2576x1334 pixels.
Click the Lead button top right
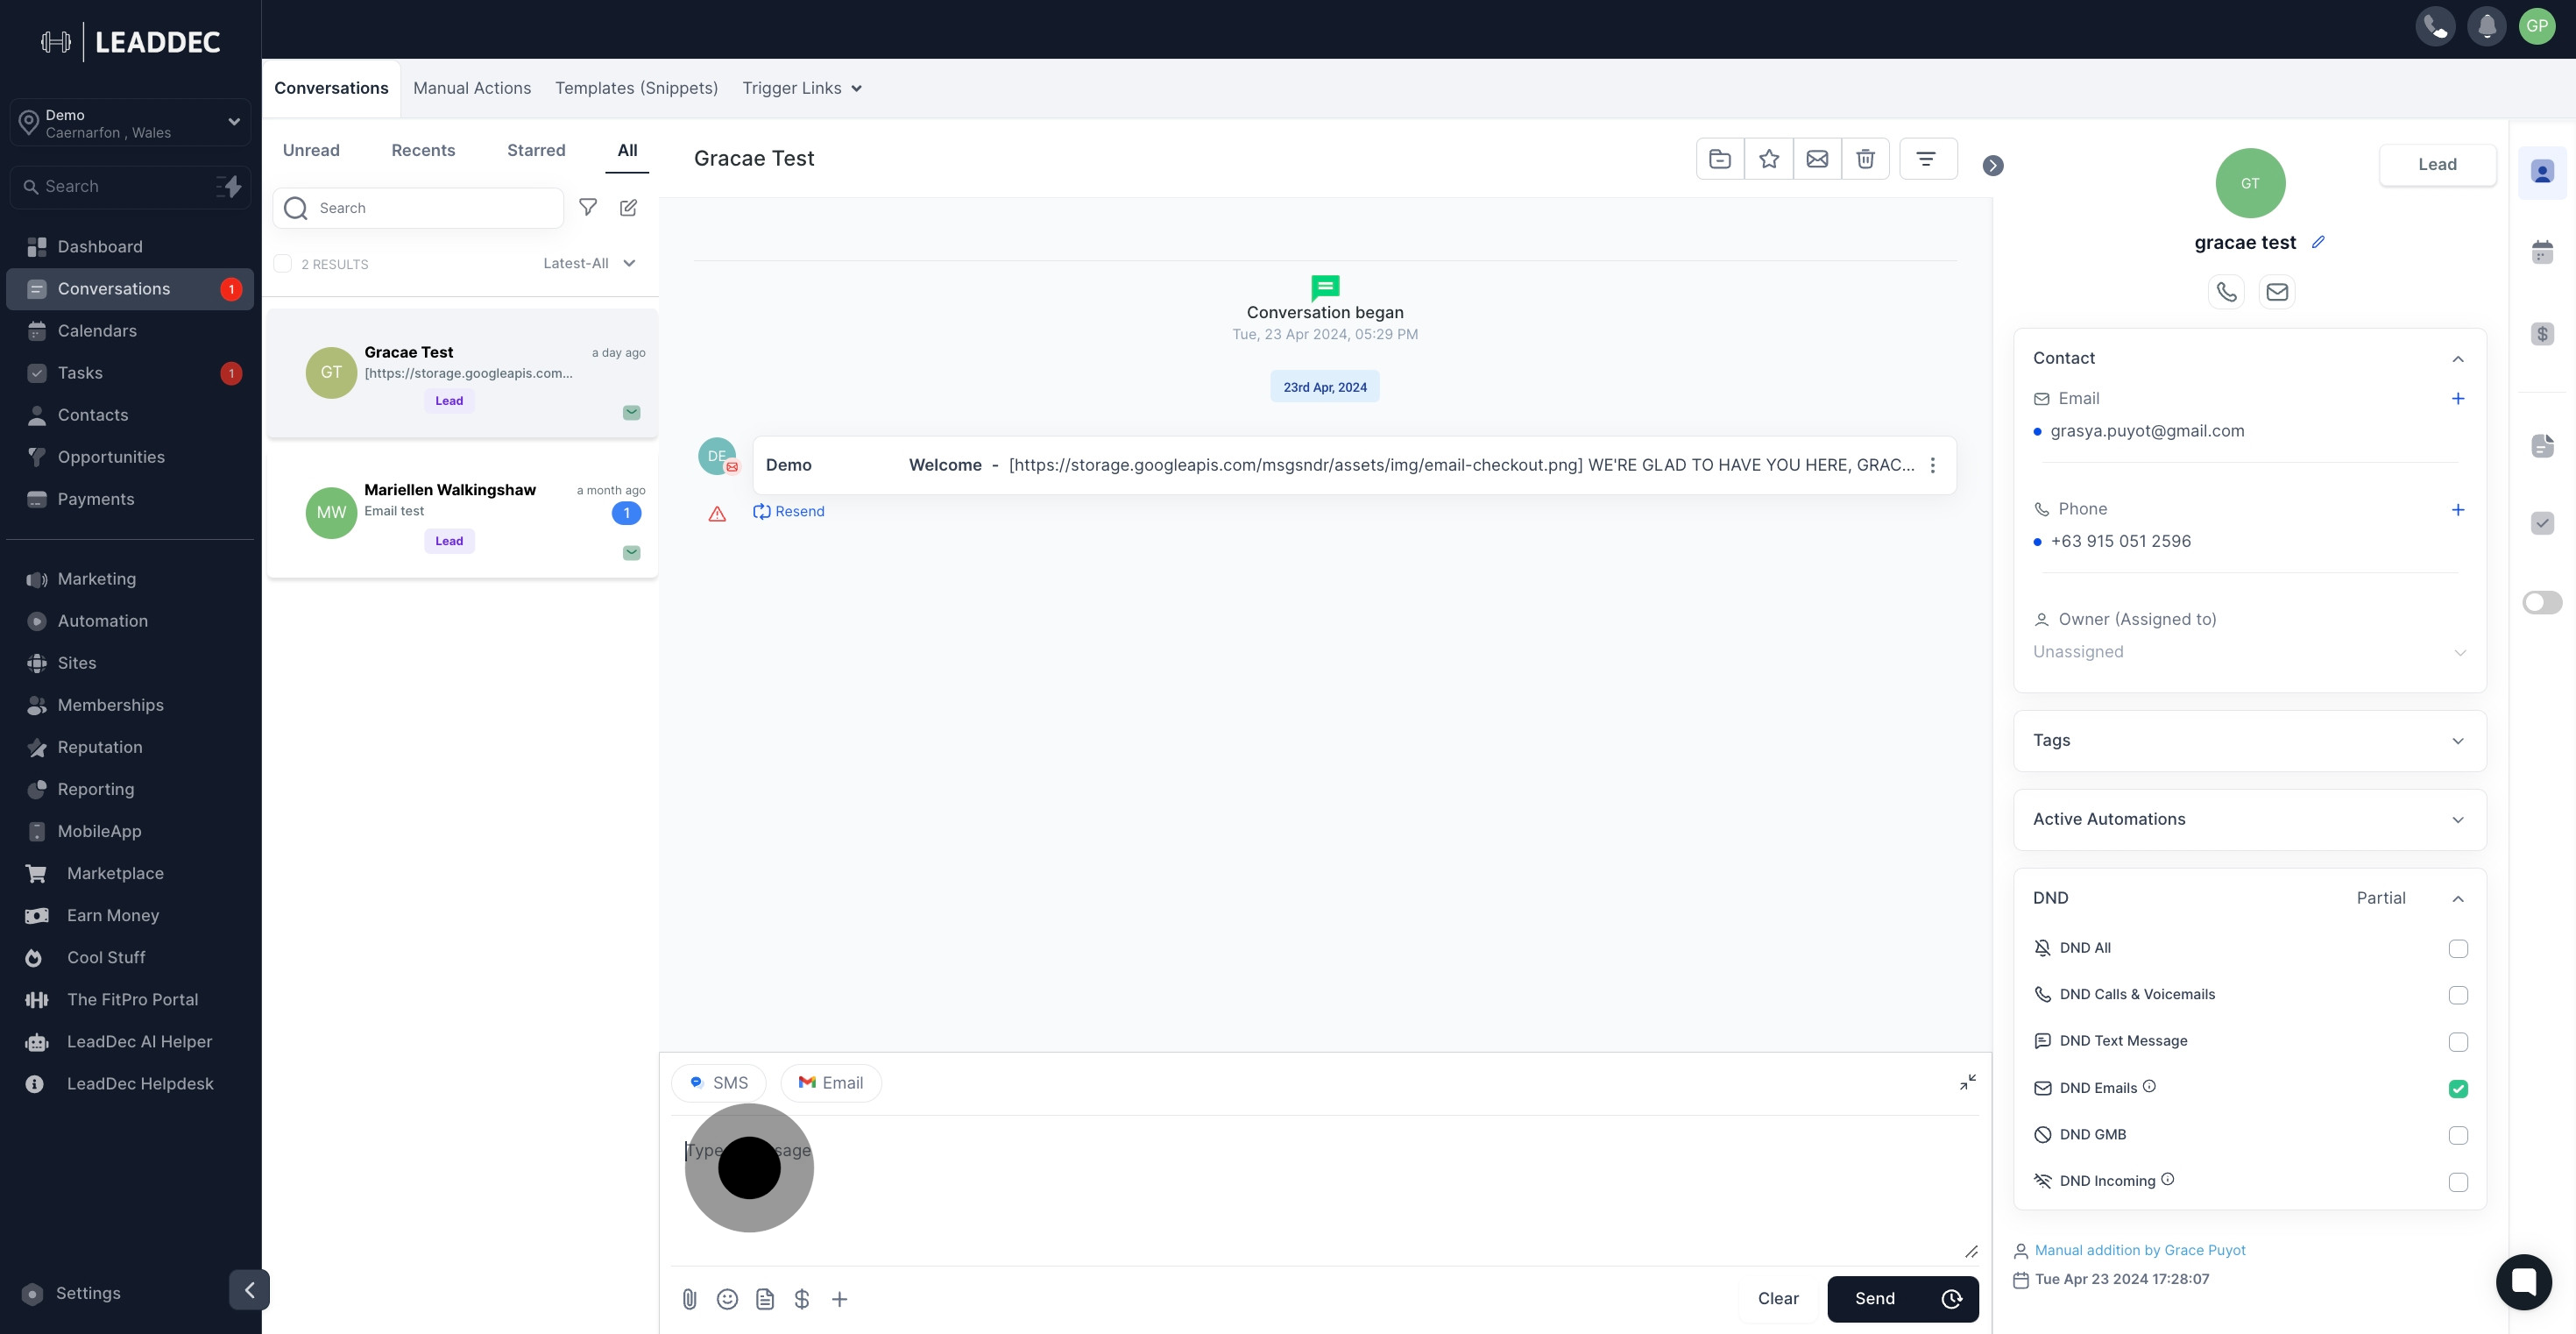(x=2437, y=165)
